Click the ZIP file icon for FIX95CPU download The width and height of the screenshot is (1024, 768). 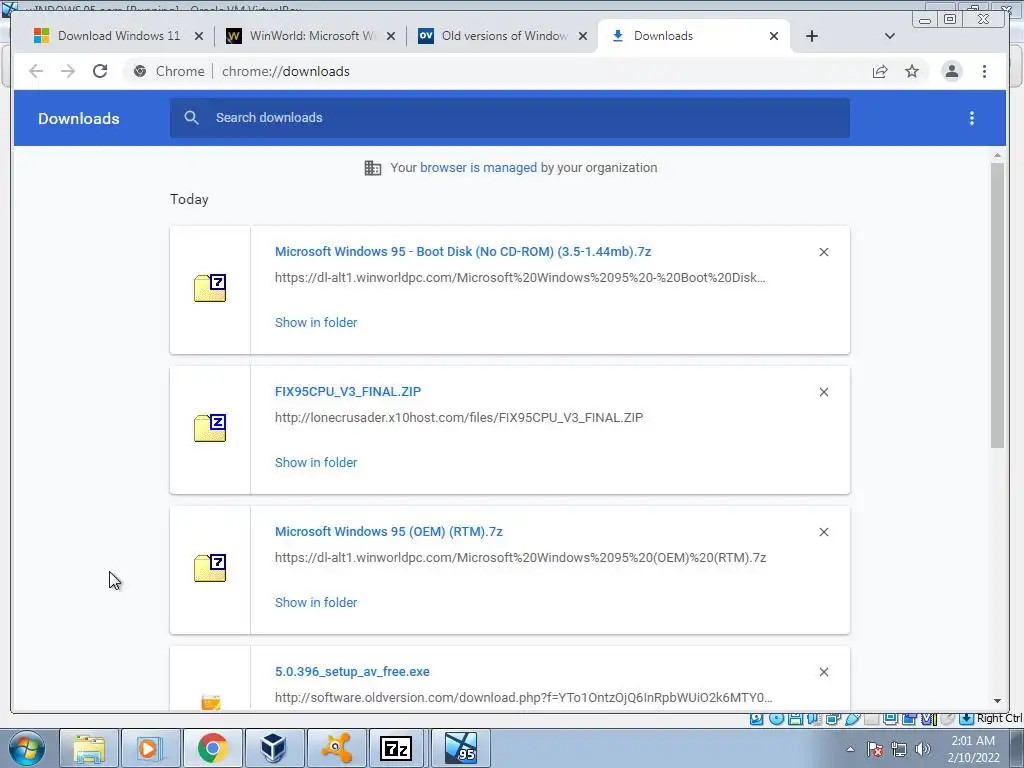210,428
